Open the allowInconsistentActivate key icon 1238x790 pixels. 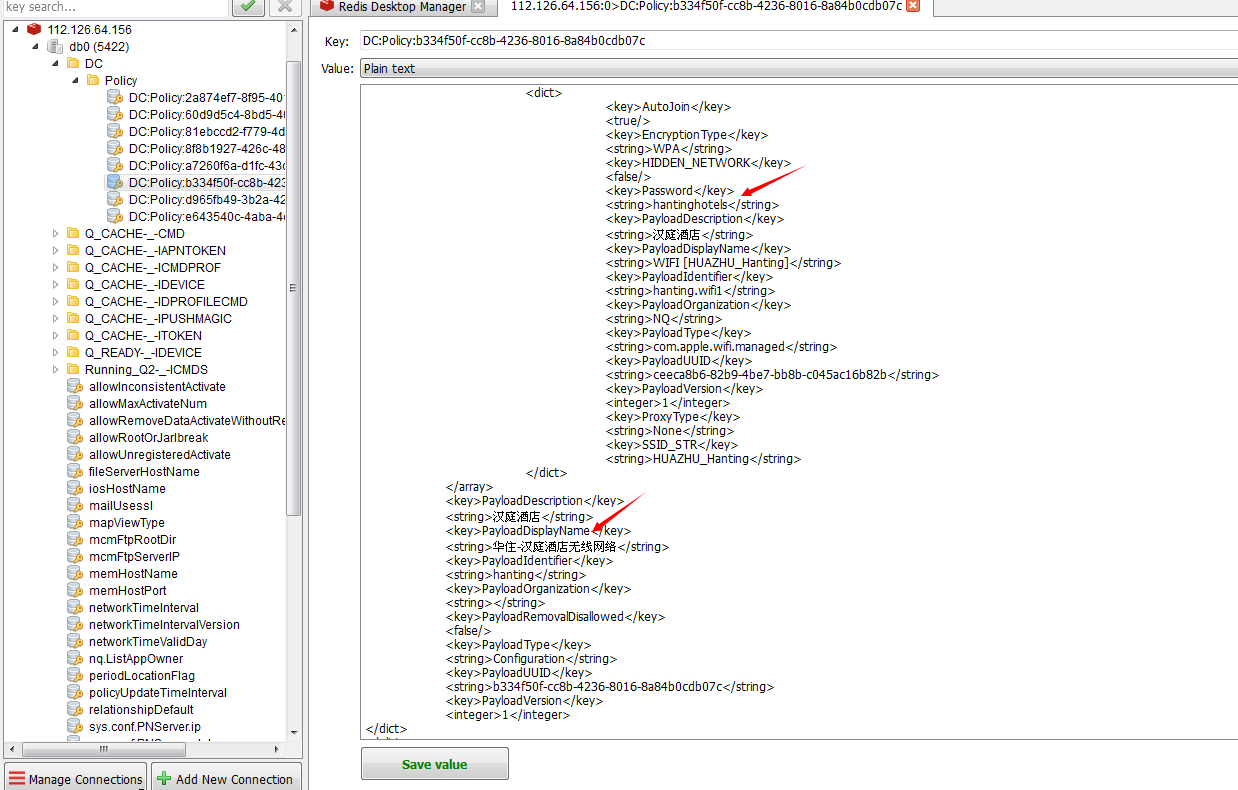point(74,386)
